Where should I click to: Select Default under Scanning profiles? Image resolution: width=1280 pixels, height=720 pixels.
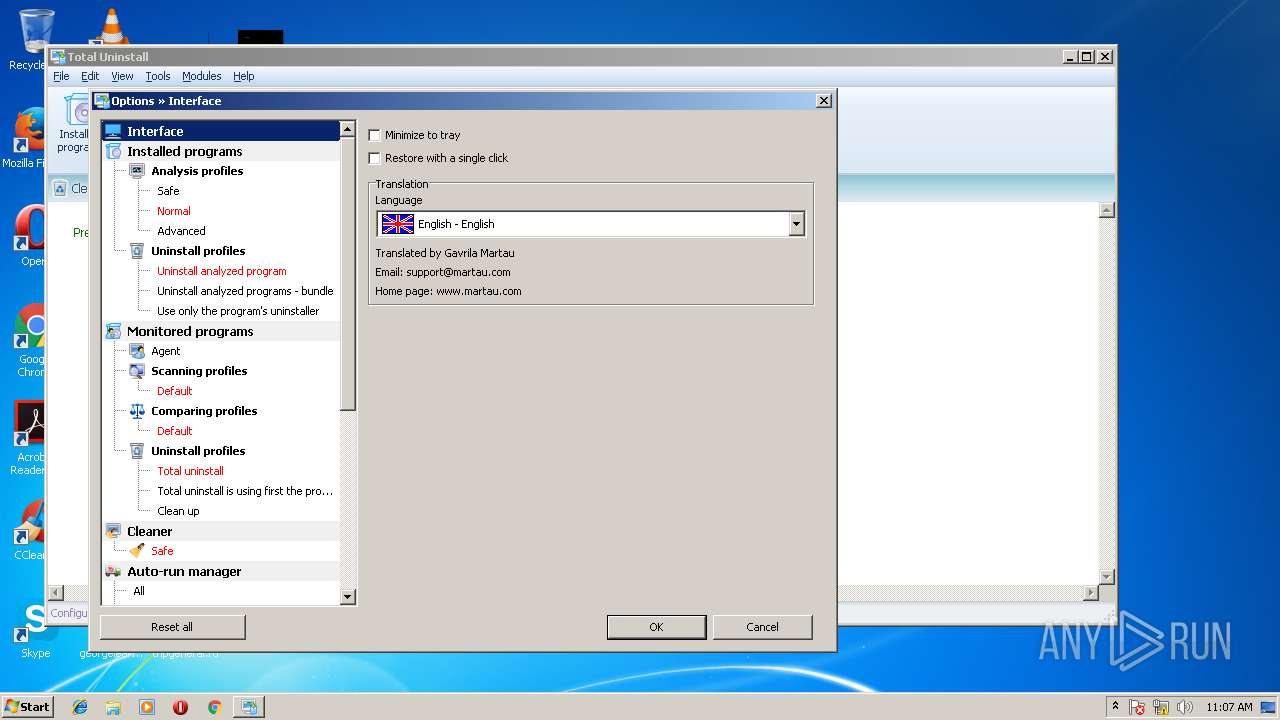[x=174, y=391]
